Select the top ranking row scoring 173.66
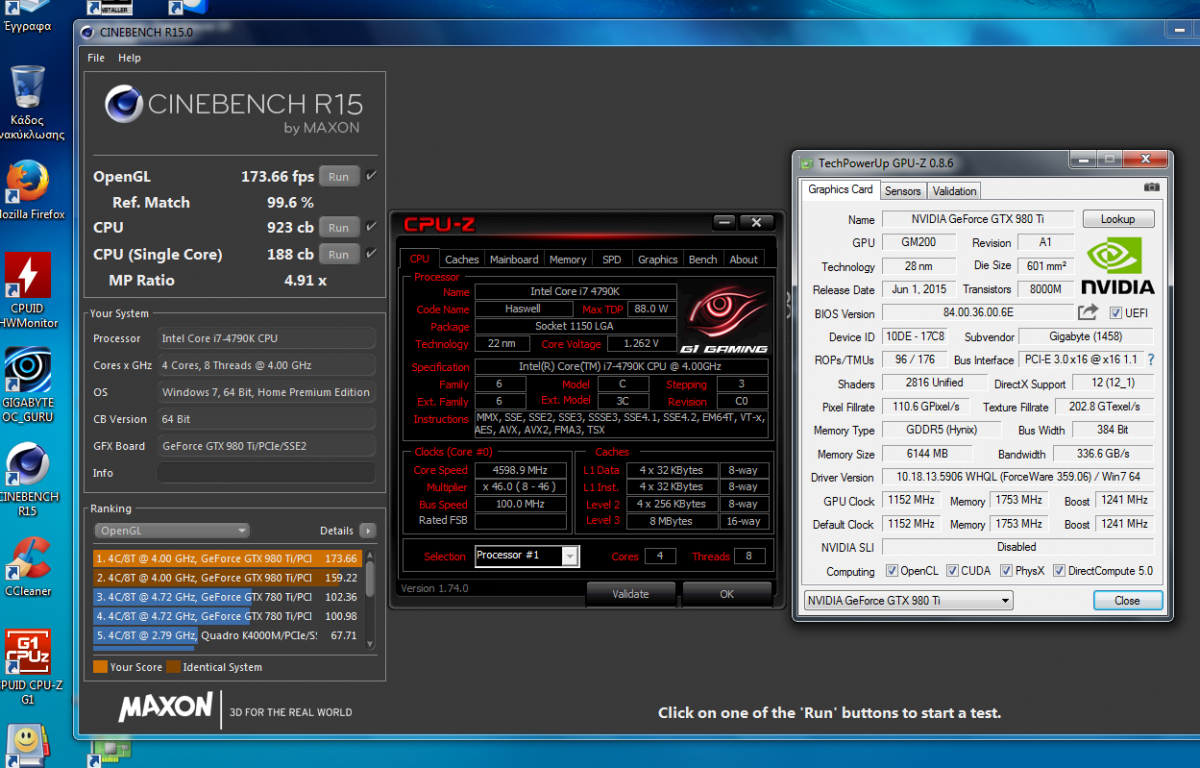1200x768 pixels. 228,558
